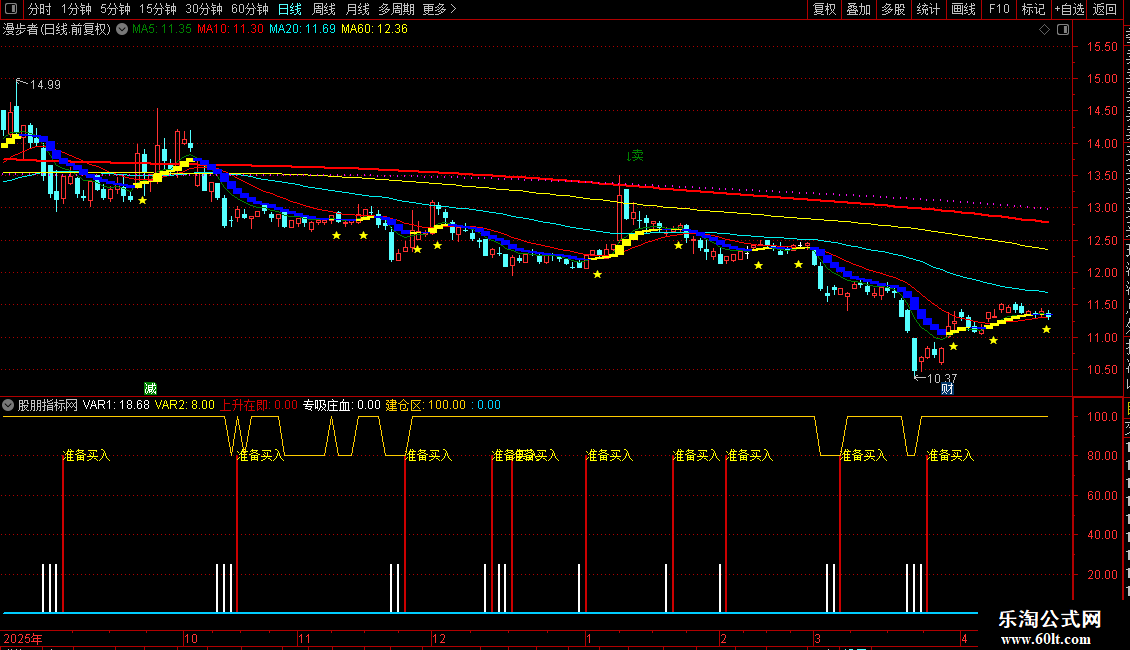Select the 30分钟 period tab
The image size is (1130, 650).
(203, 9)
